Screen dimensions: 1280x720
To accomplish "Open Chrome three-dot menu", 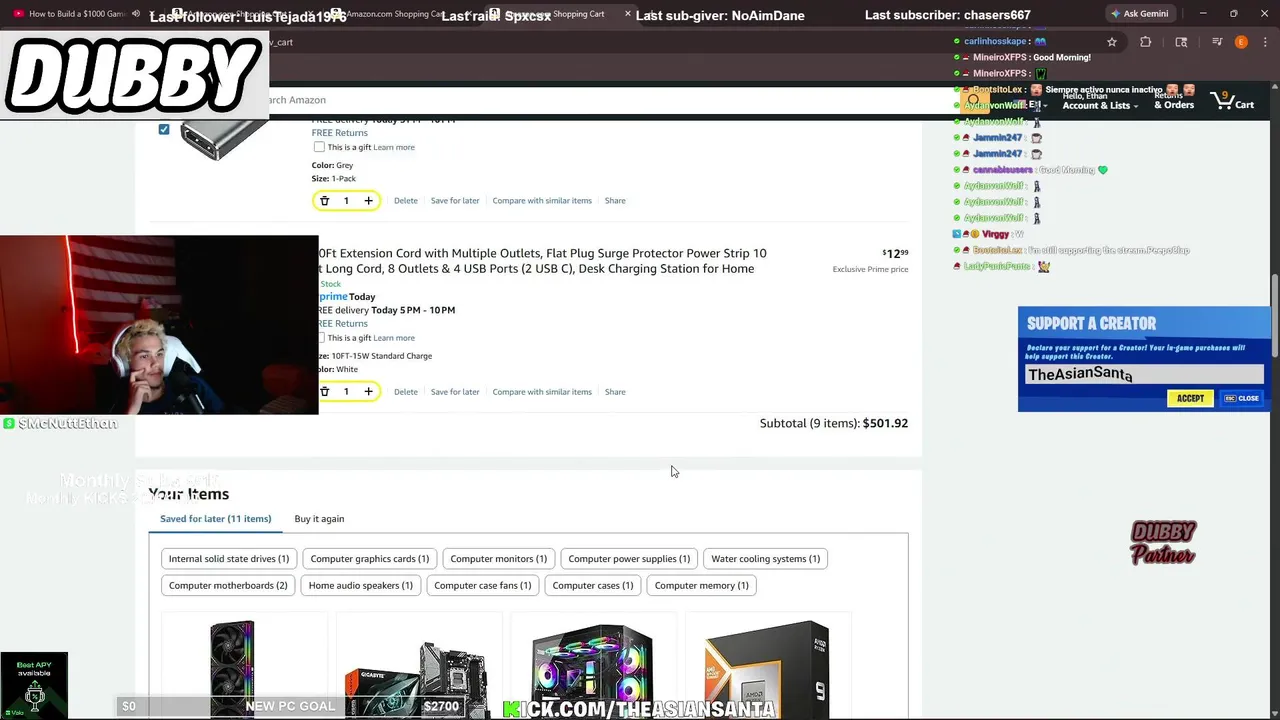I will [1265, 42].
